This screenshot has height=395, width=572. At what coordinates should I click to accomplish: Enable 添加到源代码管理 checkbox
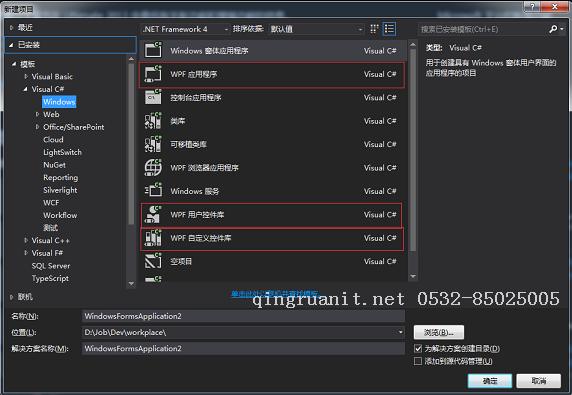418,361
